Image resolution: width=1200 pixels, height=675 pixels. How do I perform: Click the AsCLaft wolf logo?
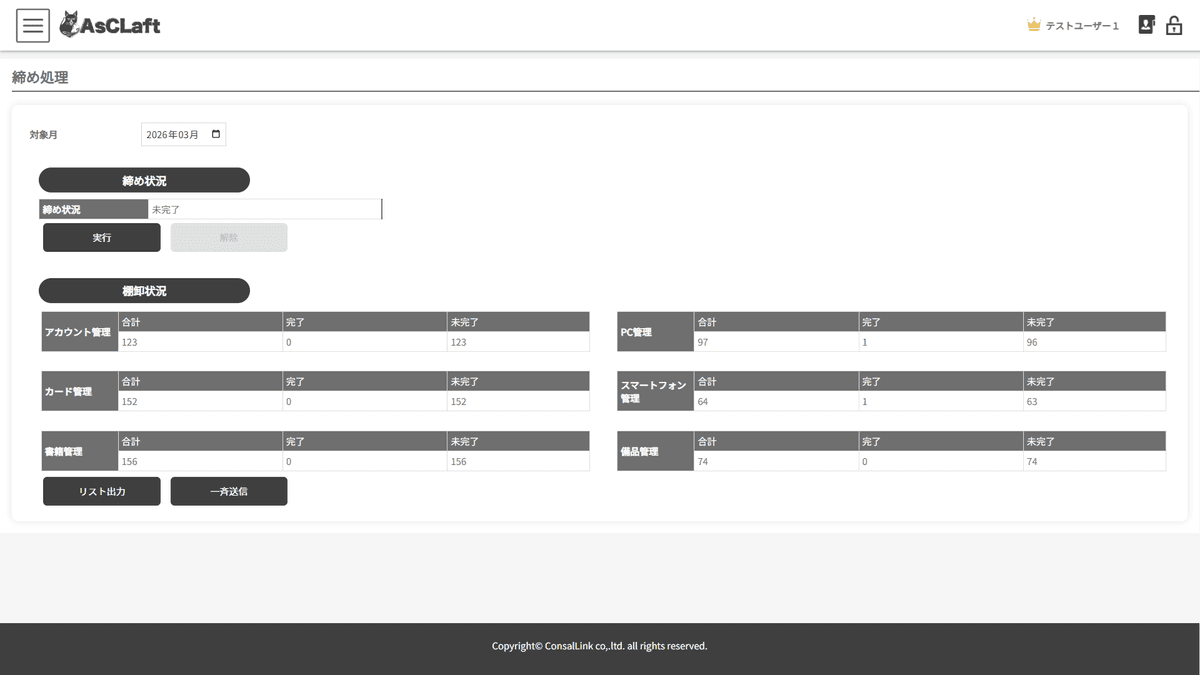click(110, 25)
